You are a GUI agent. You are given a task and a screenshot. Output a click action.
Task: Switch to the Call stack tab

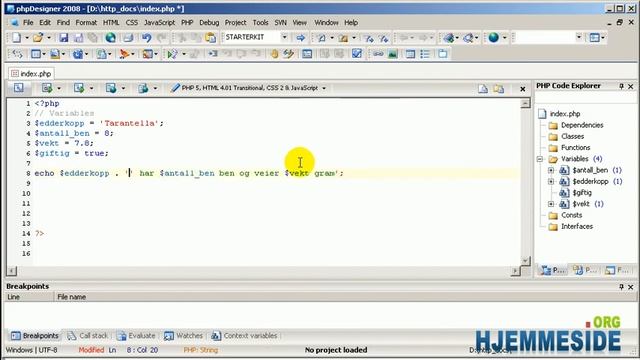click(87, 336)
